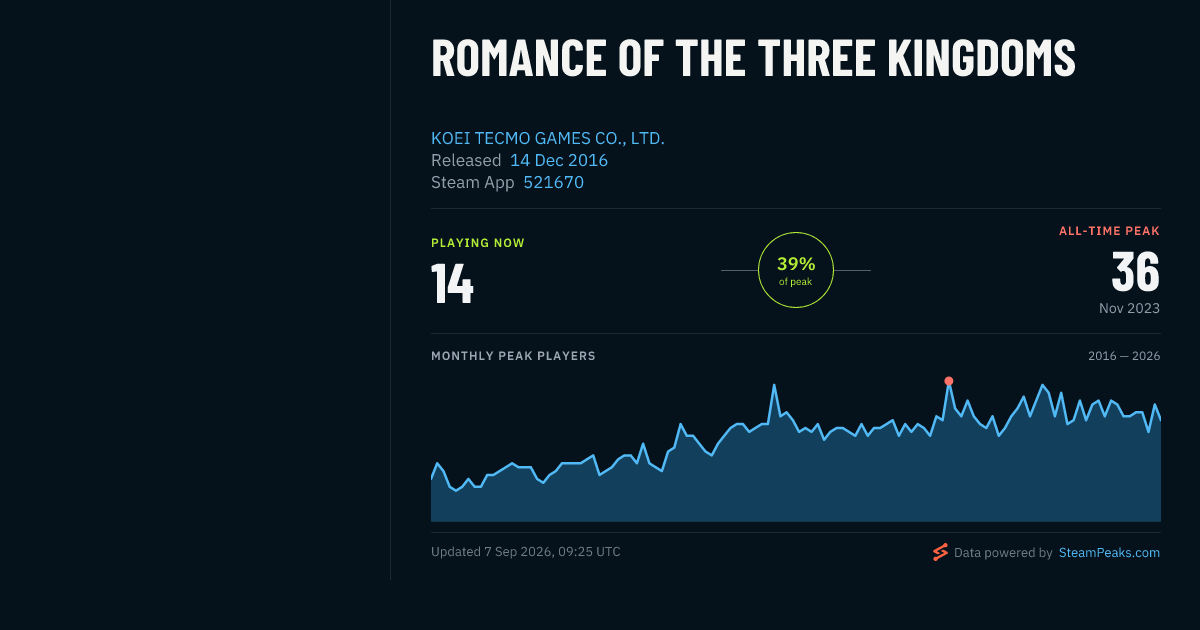This screenshot has height=630, width=1200.
Task: Click the Nov 2023 peak date
Action: click(x=1129, y=308)
